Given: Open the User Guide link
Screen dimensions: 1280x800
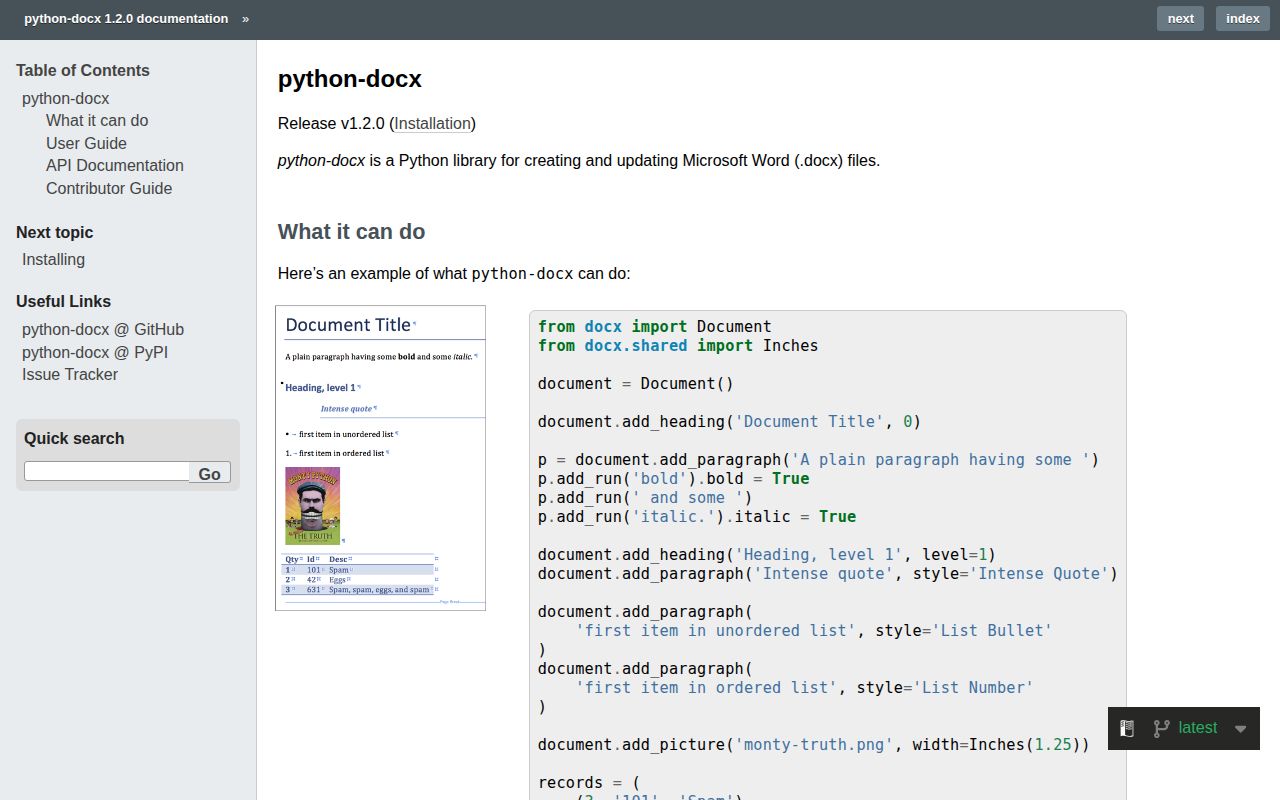Looking at the screenshot, I should (86, 143).
